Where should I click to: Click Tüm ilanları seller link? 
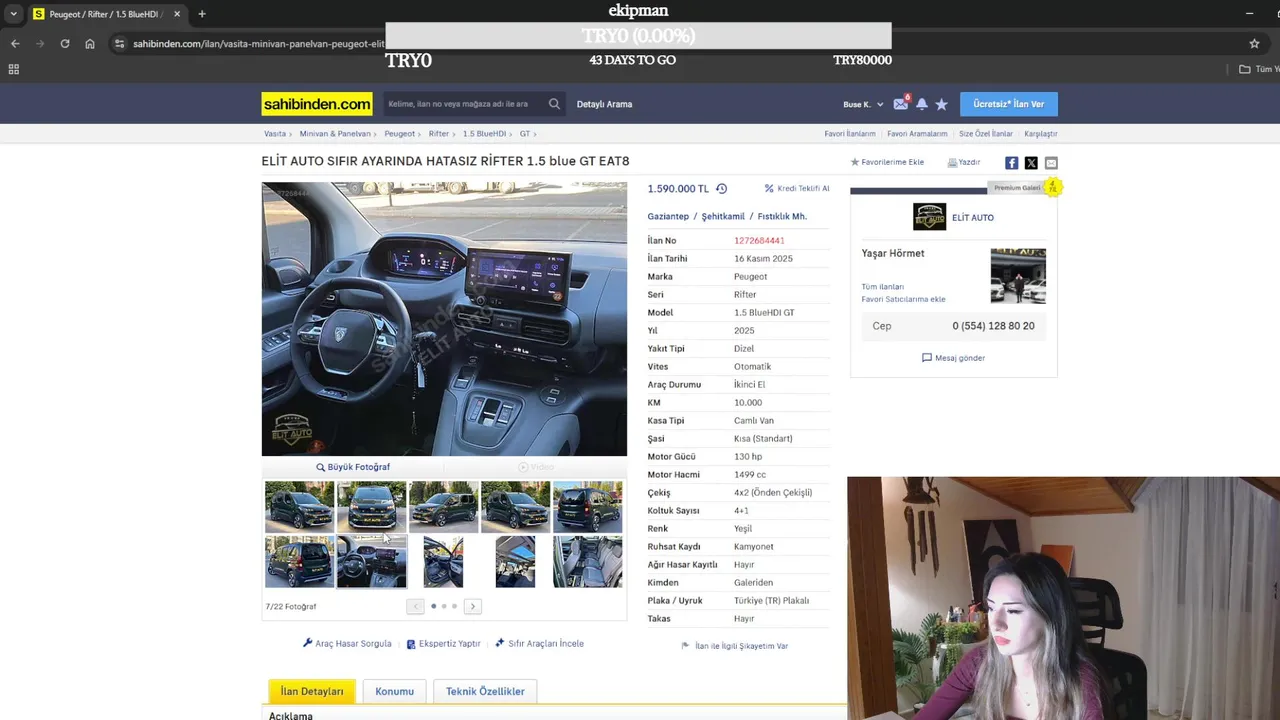(883, 287)
